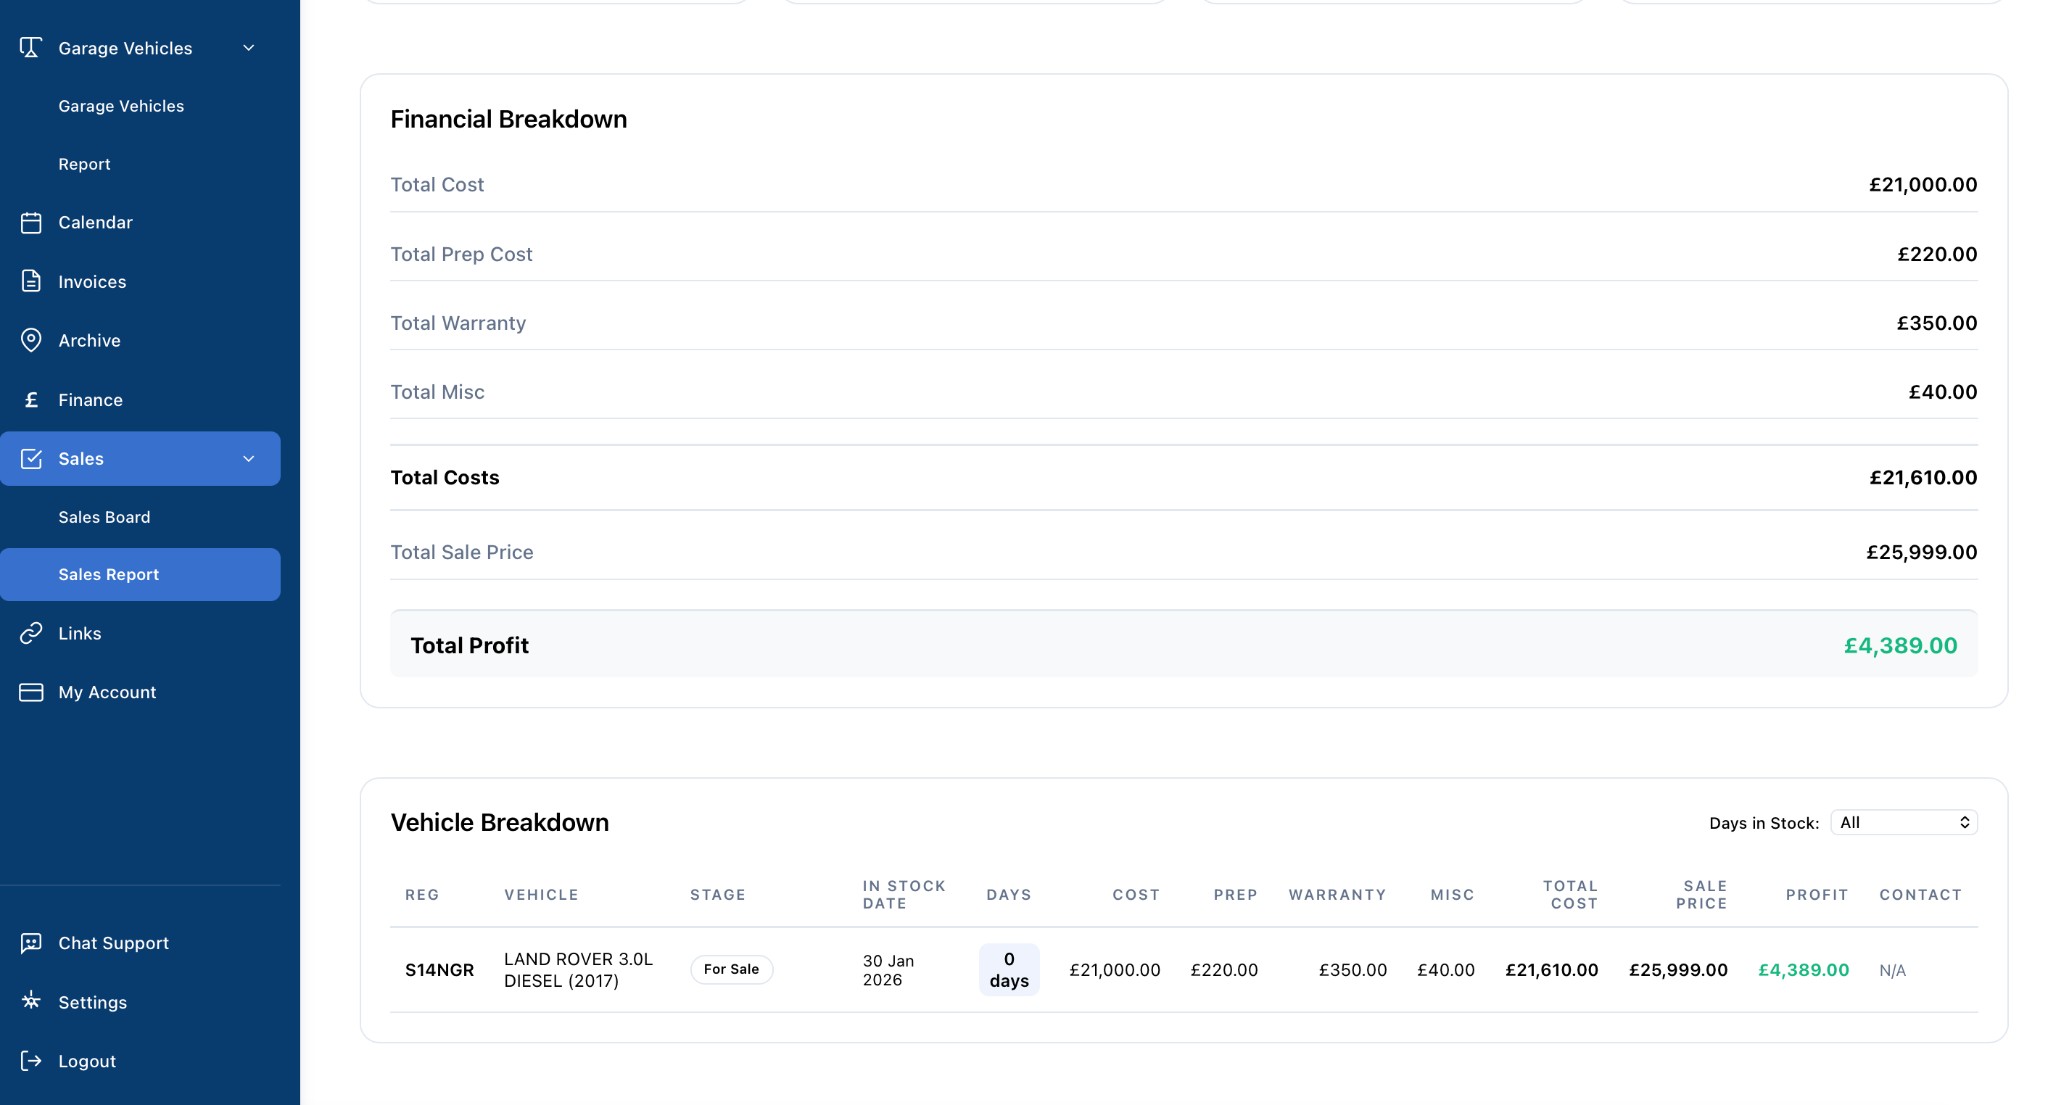The image size is (2048, 1105).
Task: Collapse the Sales section chevron
Action: (x=249, y=459)
